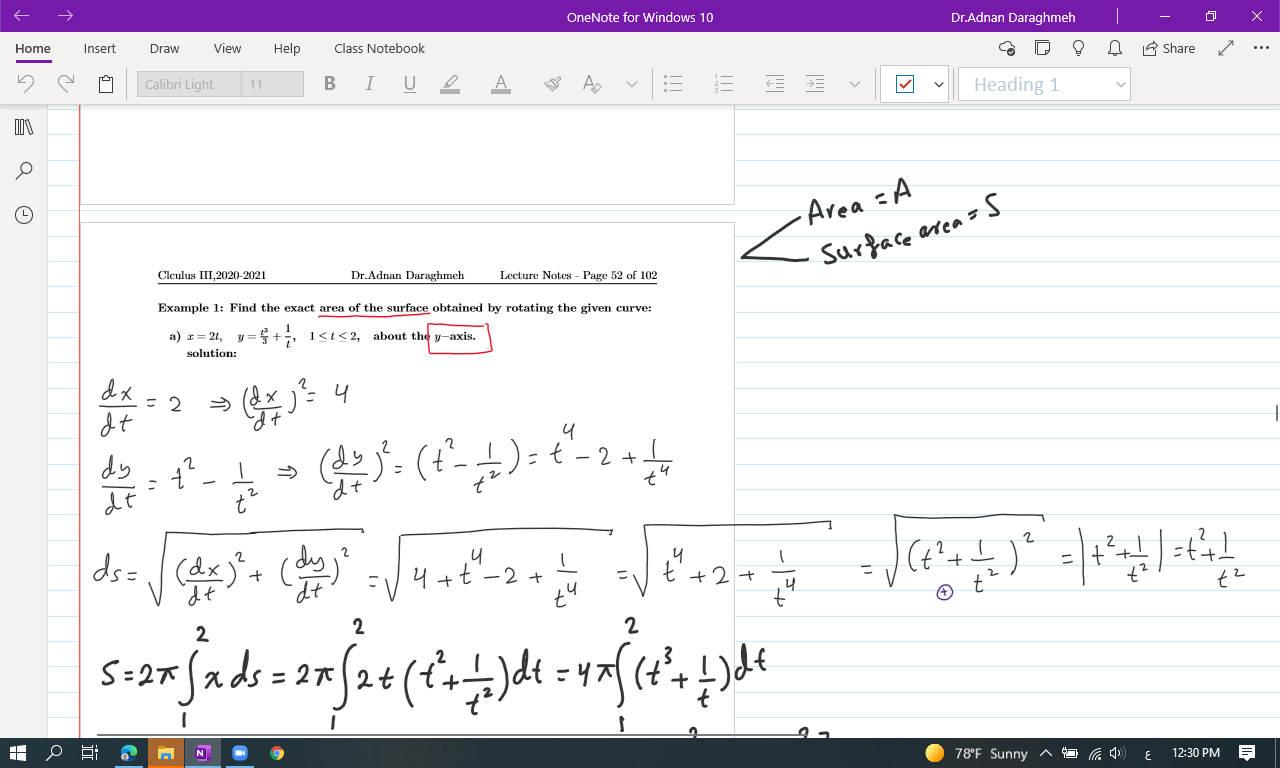Apply a bulleted list
The height and width of the screenshot is (768, 1280).
tap(674, 84)
